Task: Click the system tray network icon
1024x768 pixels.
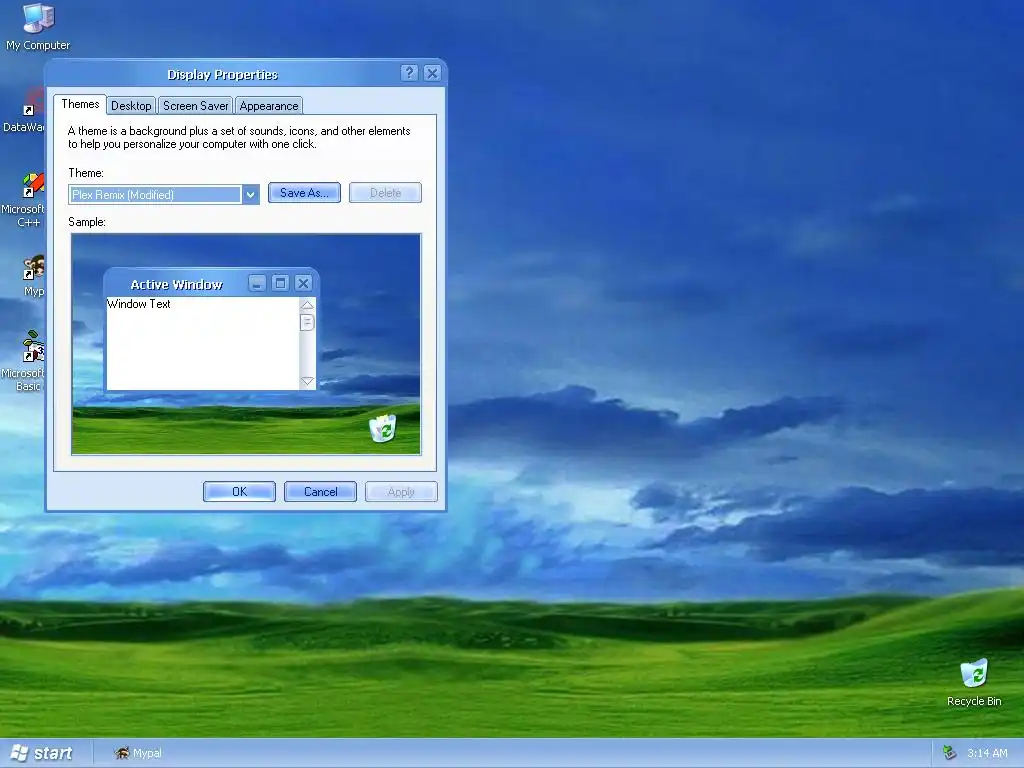Action: click(950, 753)
